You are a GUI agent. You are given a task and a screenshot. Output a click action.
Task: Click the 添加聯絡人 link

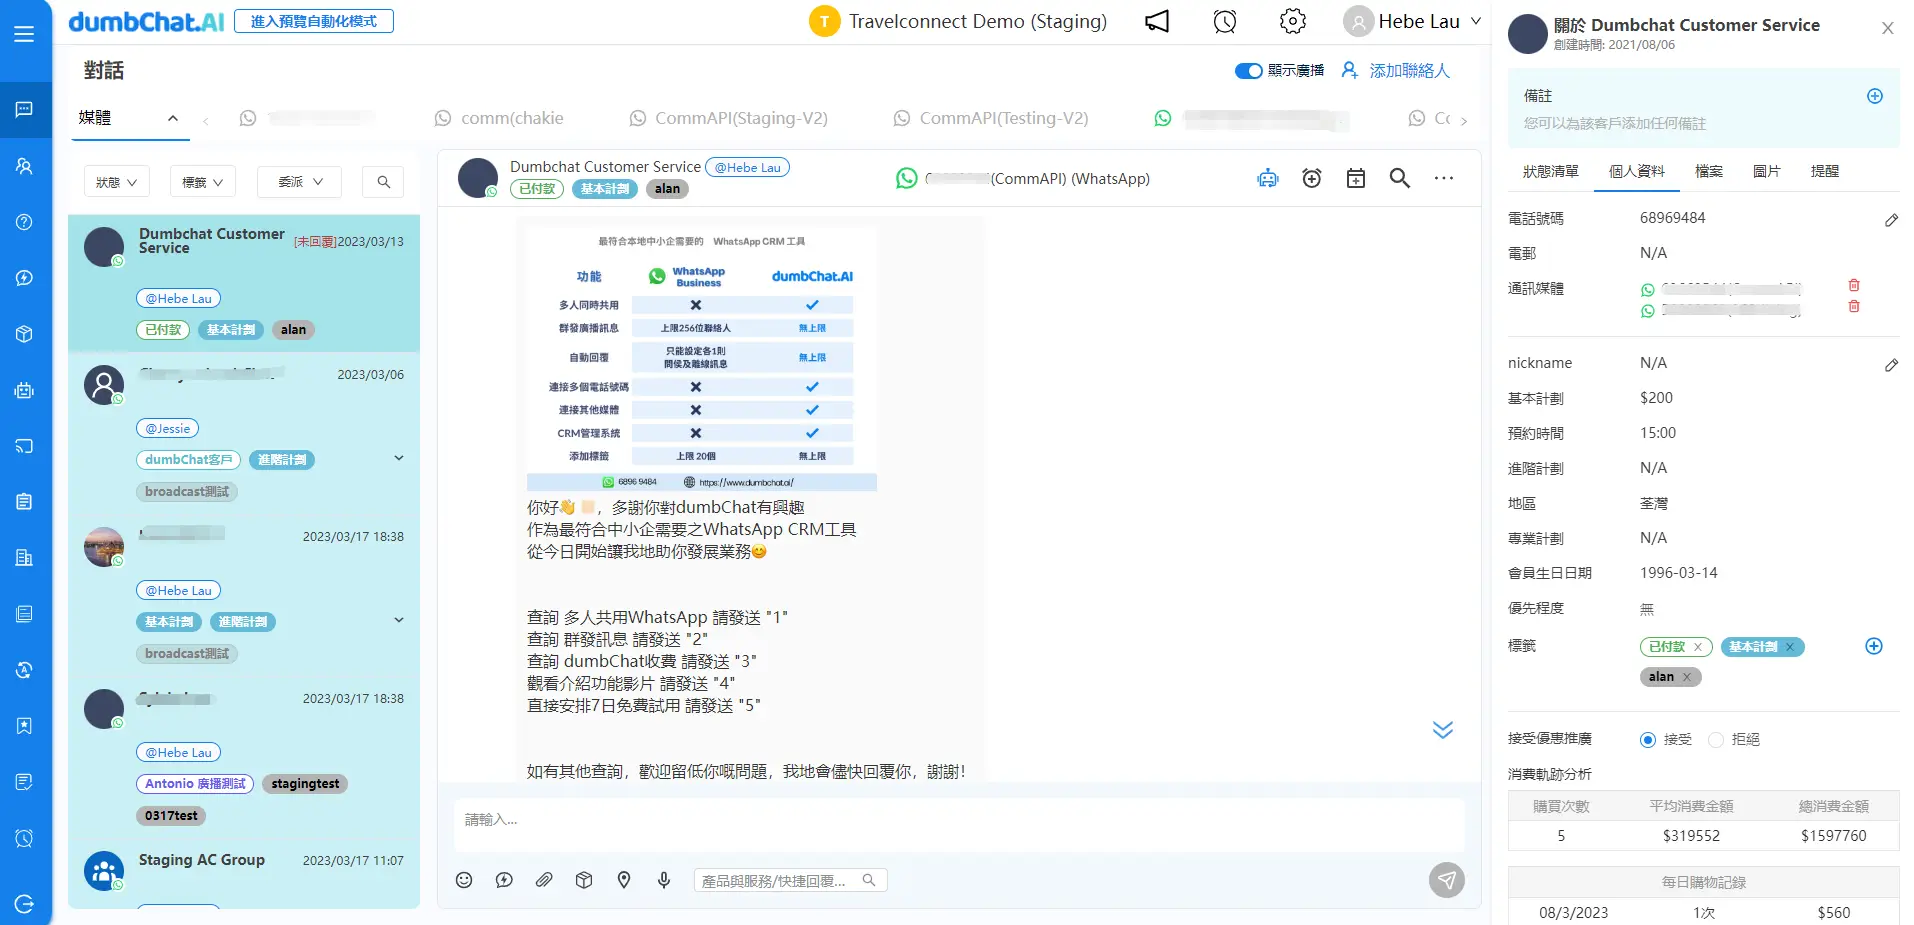click(1396, 71)
